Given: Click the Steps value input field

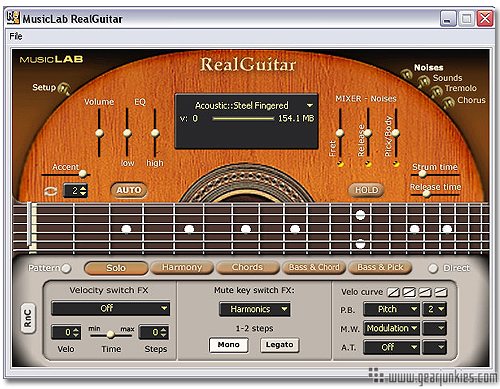Looking at the screenshot, I should [x=154, y=333].
